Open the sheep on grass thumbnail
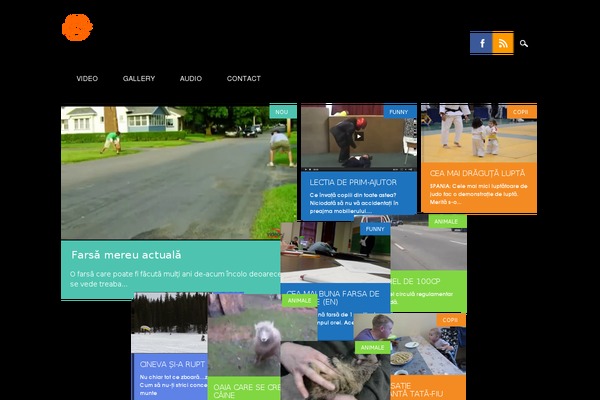Screen dimensions: 600x400 pyautogui.click(x=244, y=335)
